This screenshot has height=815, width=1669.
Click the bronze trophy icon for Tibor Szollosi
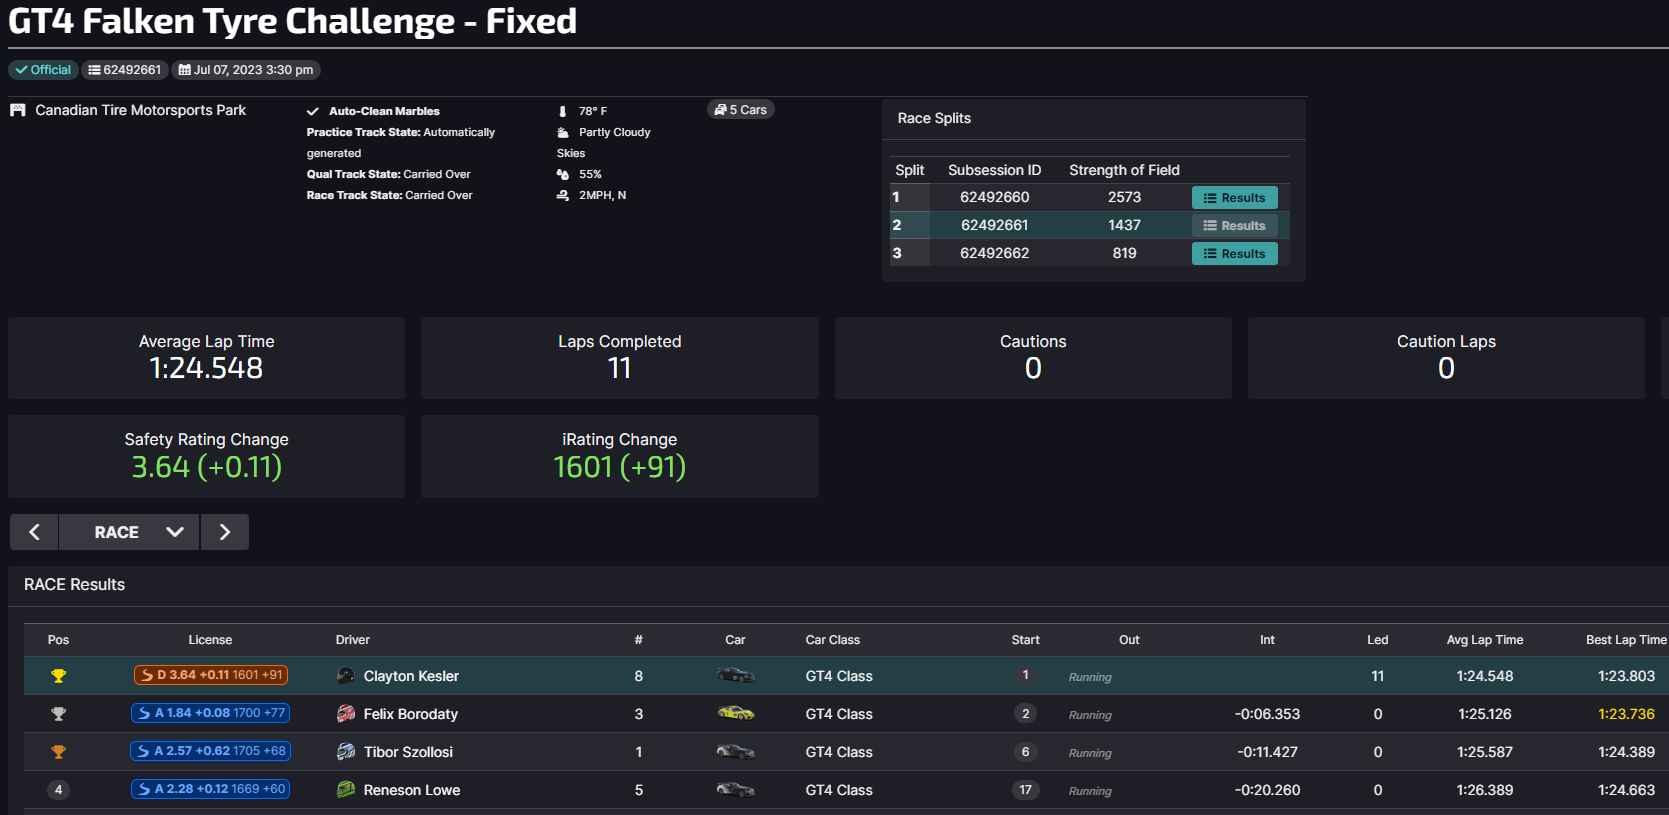(59, 752)
